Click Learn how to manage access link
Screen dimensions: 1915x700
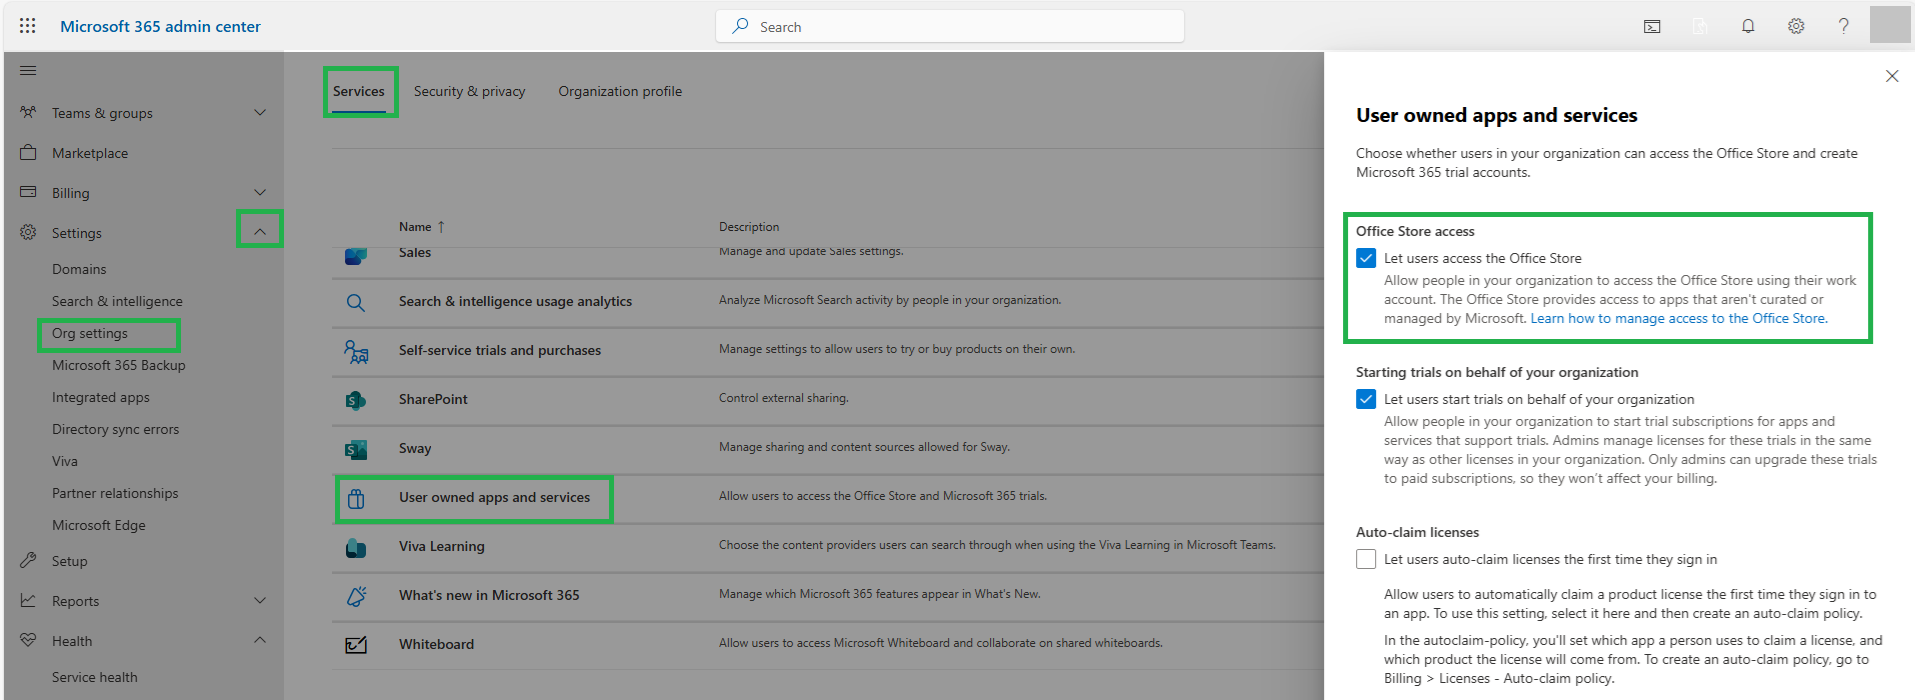[x=1678, y=318]
